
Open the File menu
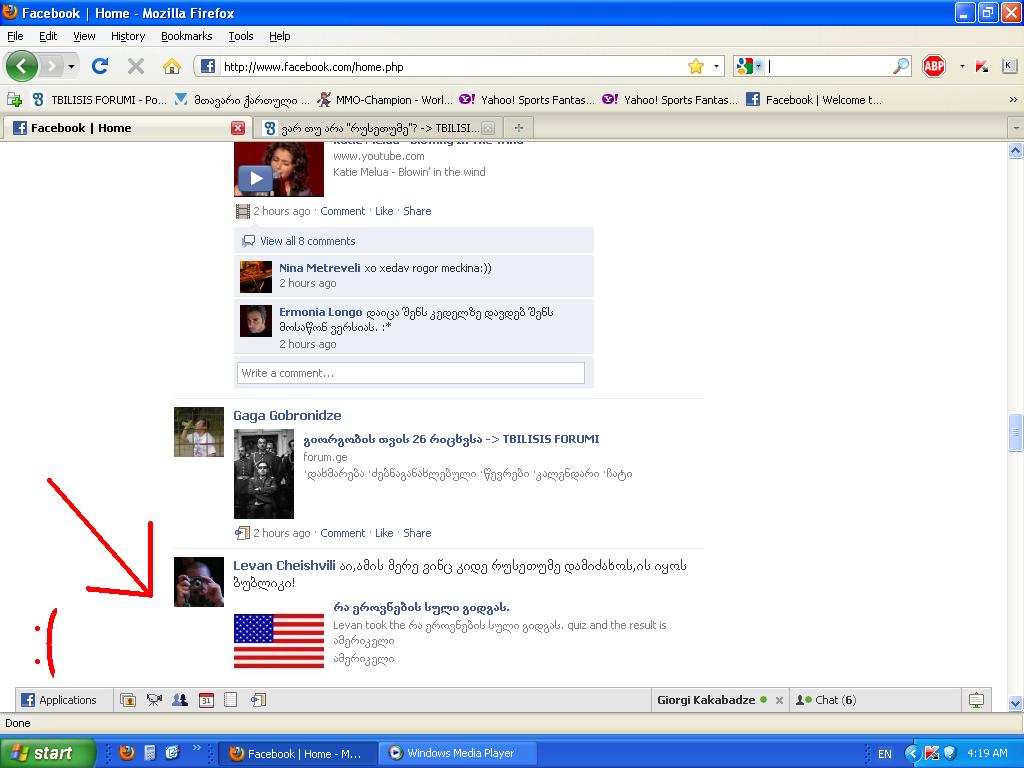[15, 36]
